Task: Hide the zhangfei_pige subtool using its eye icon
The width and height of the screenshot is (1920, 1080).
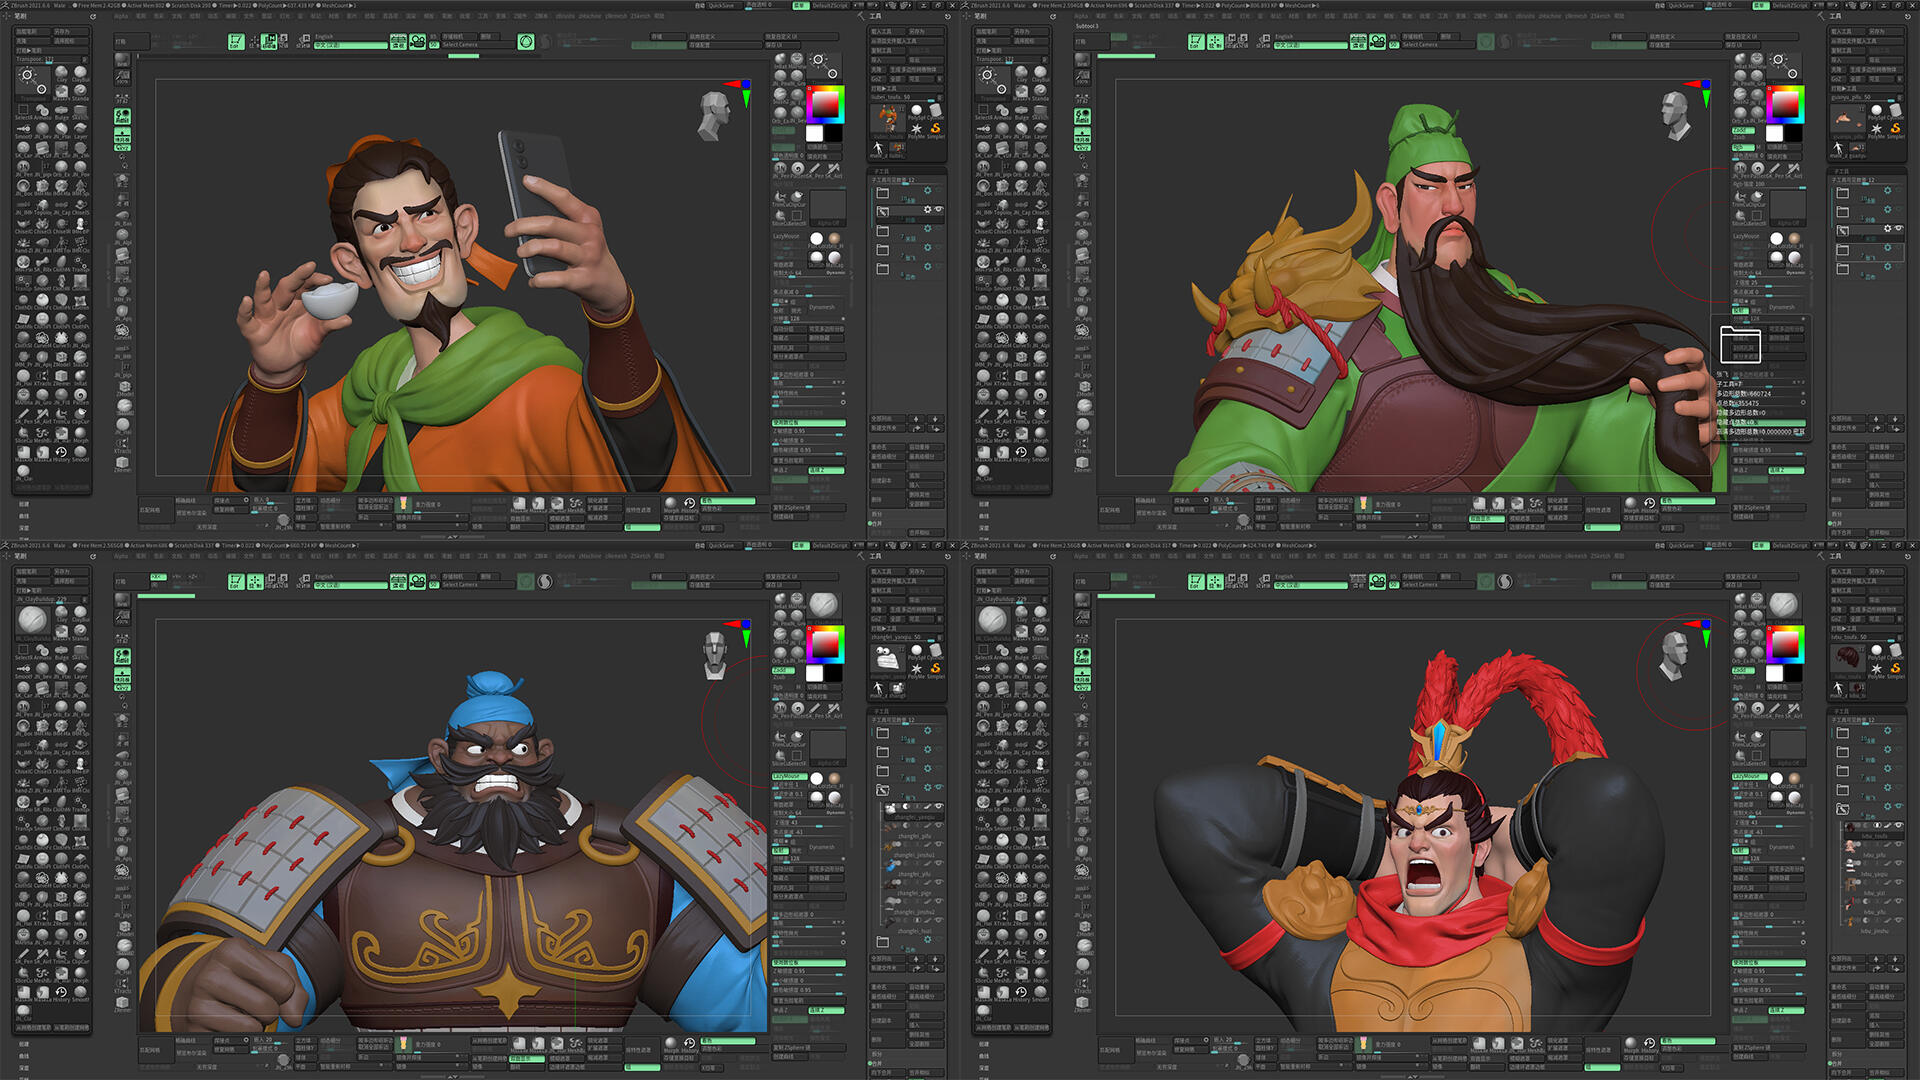Action: click(x=939, y=884)
